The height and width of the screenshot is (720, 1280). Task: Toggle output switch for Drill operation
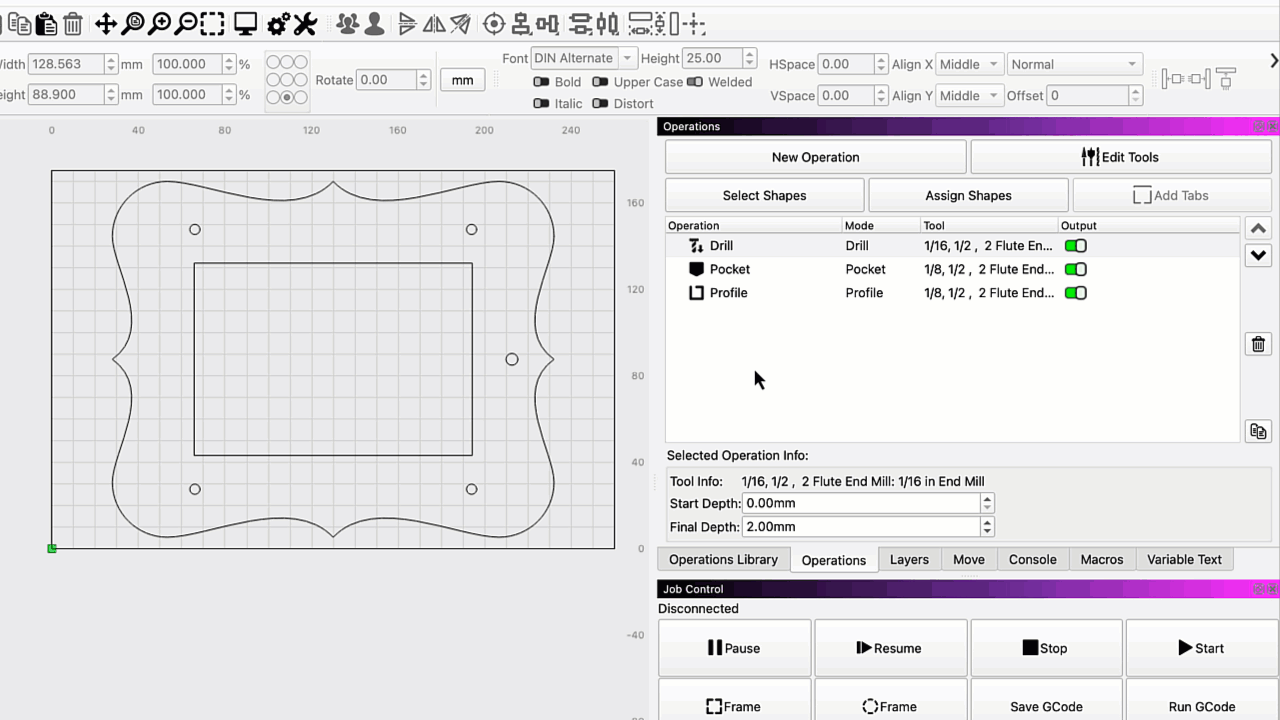[x=1075, y=246]
